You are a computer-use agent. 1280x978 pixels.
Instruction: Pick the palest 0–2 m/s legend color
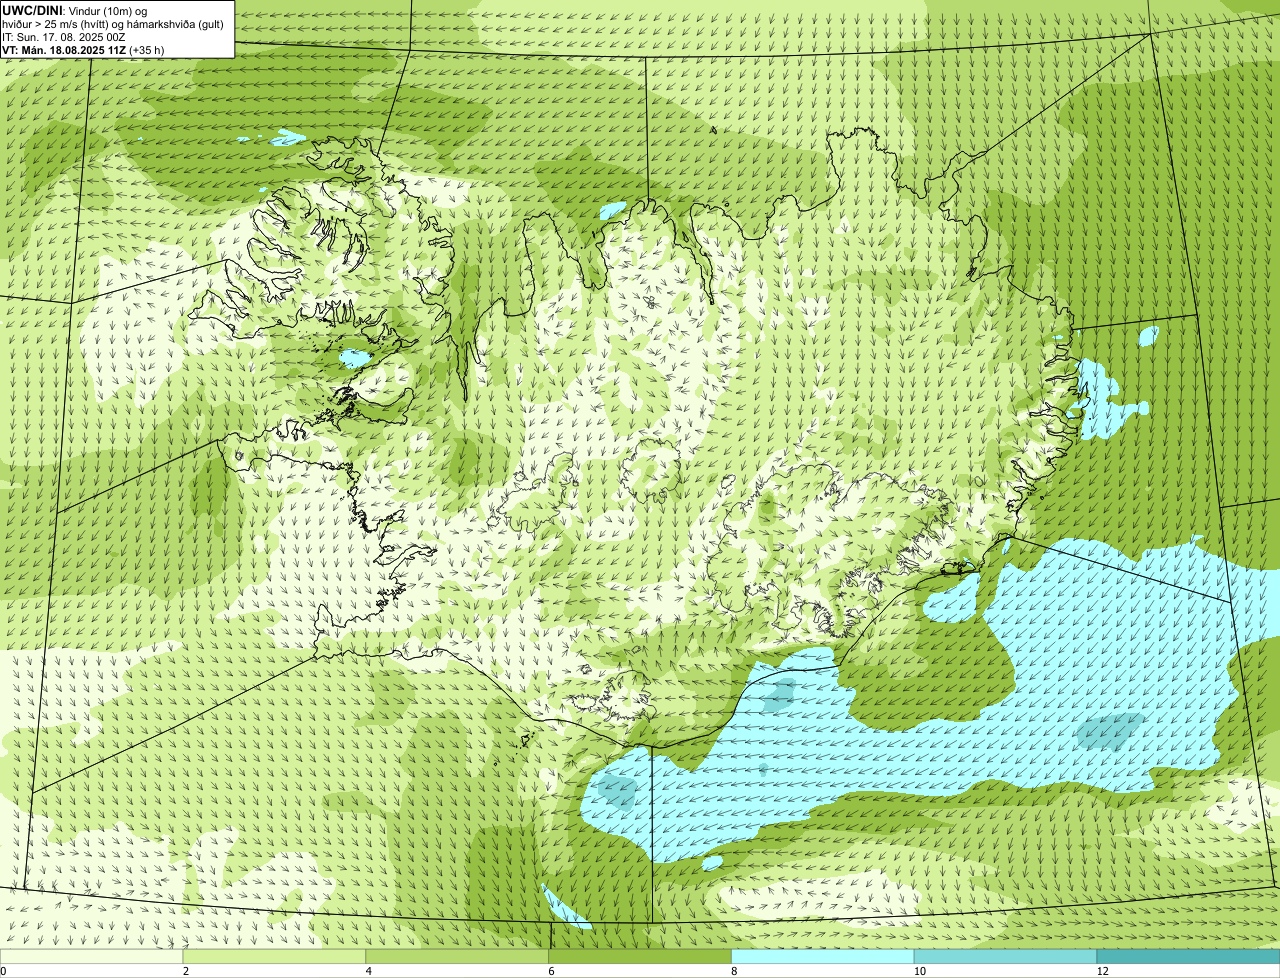91,956
